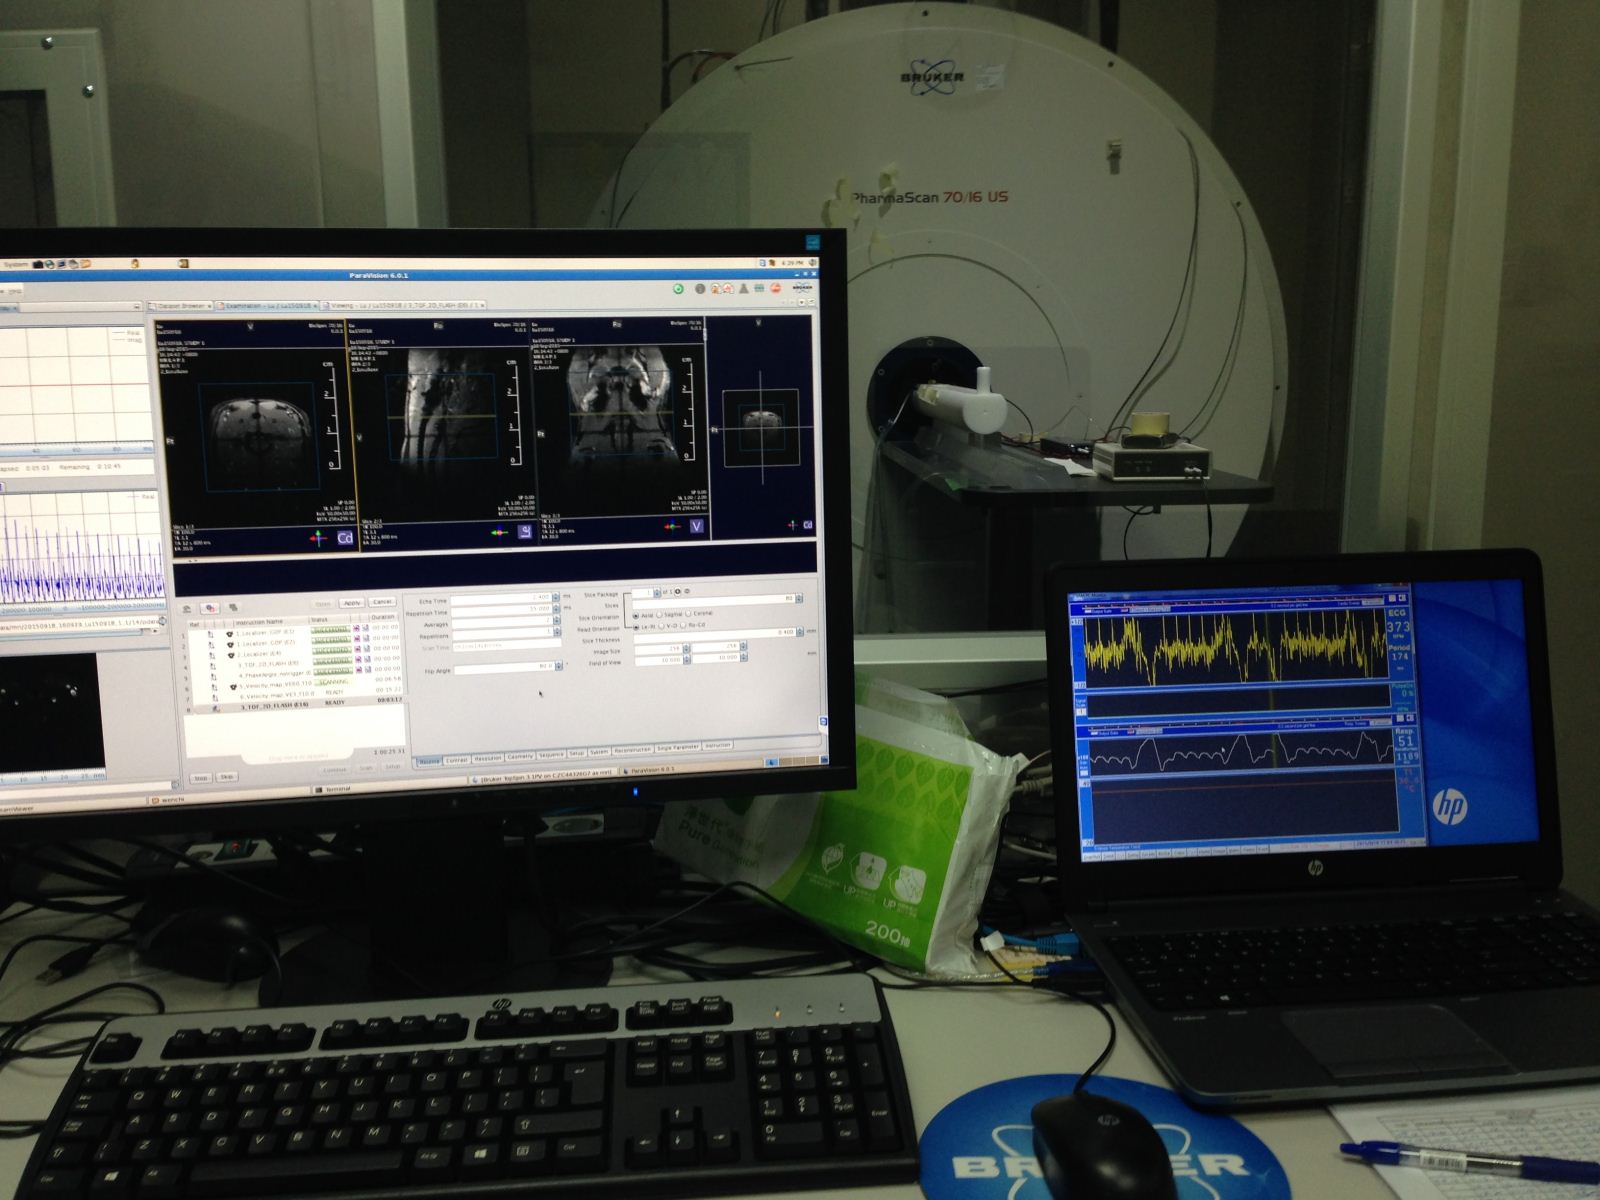The image size is (1600, 1200).
Task: Click the Slice Thickness stepper arrows
Action: [800, 632]
